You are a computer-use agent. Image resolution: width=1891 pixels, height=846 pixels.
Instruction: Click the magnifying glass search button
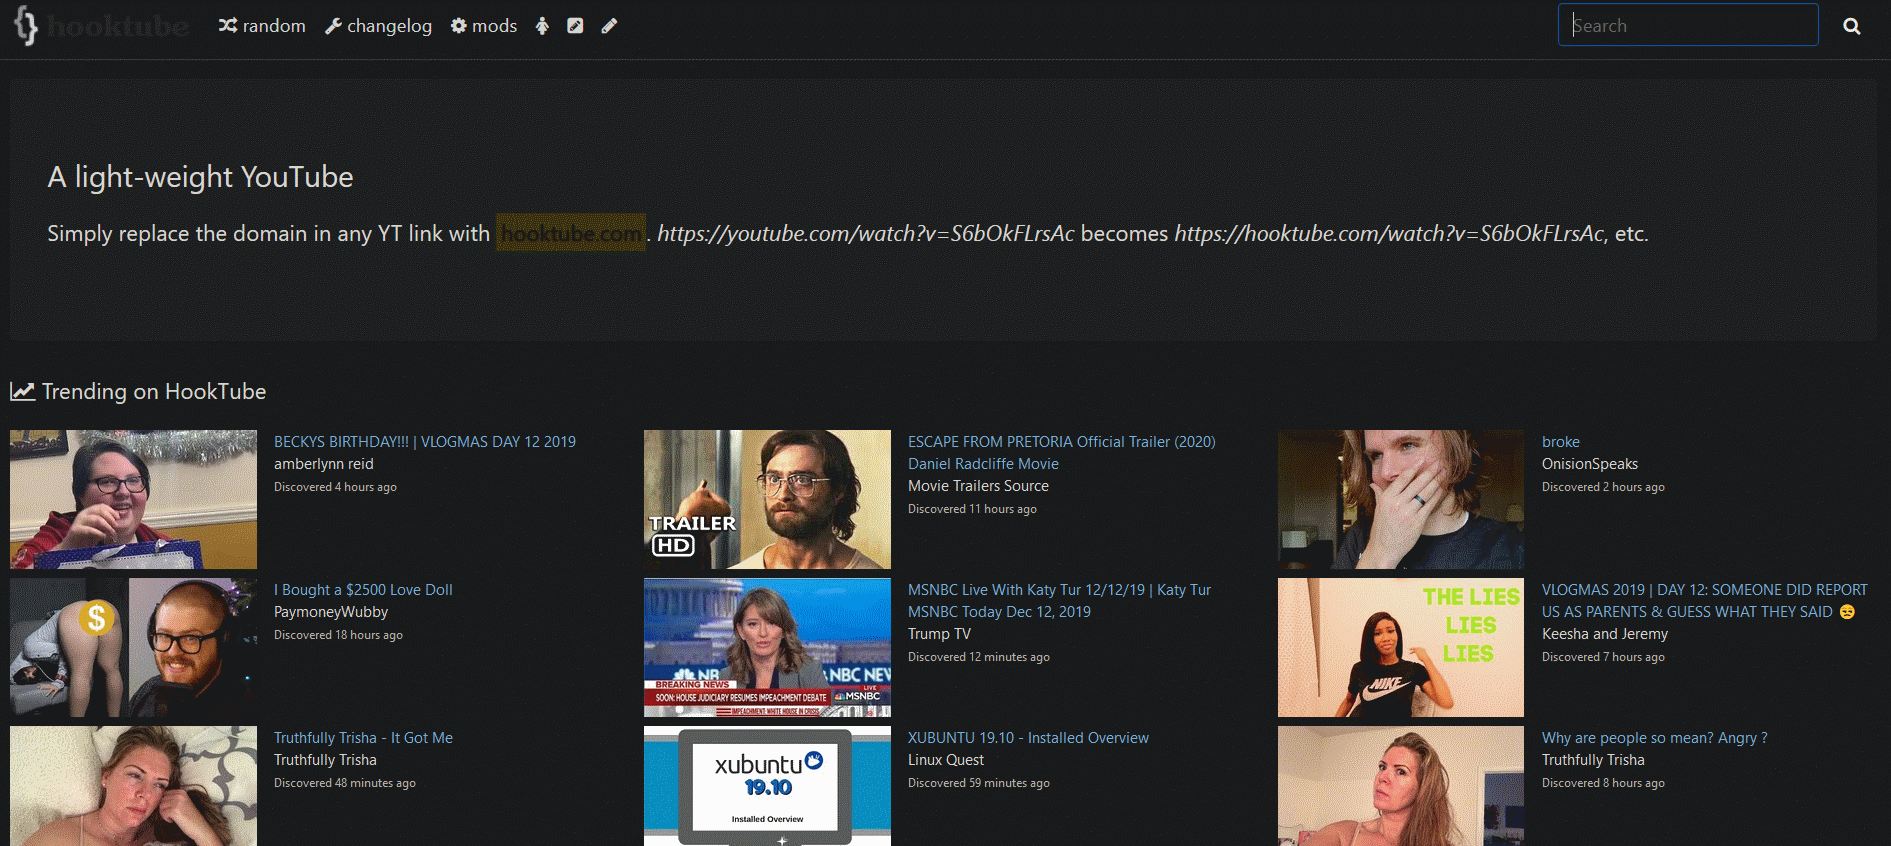pyautogui.click(x=1852, y=26)
